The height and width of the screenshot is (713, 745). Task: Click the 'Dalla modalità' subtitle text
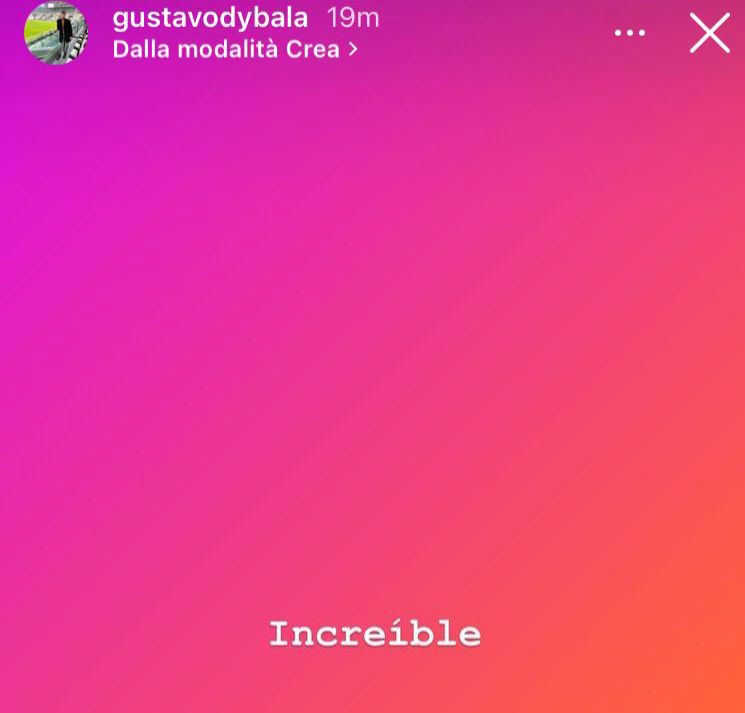pos(195,50)
